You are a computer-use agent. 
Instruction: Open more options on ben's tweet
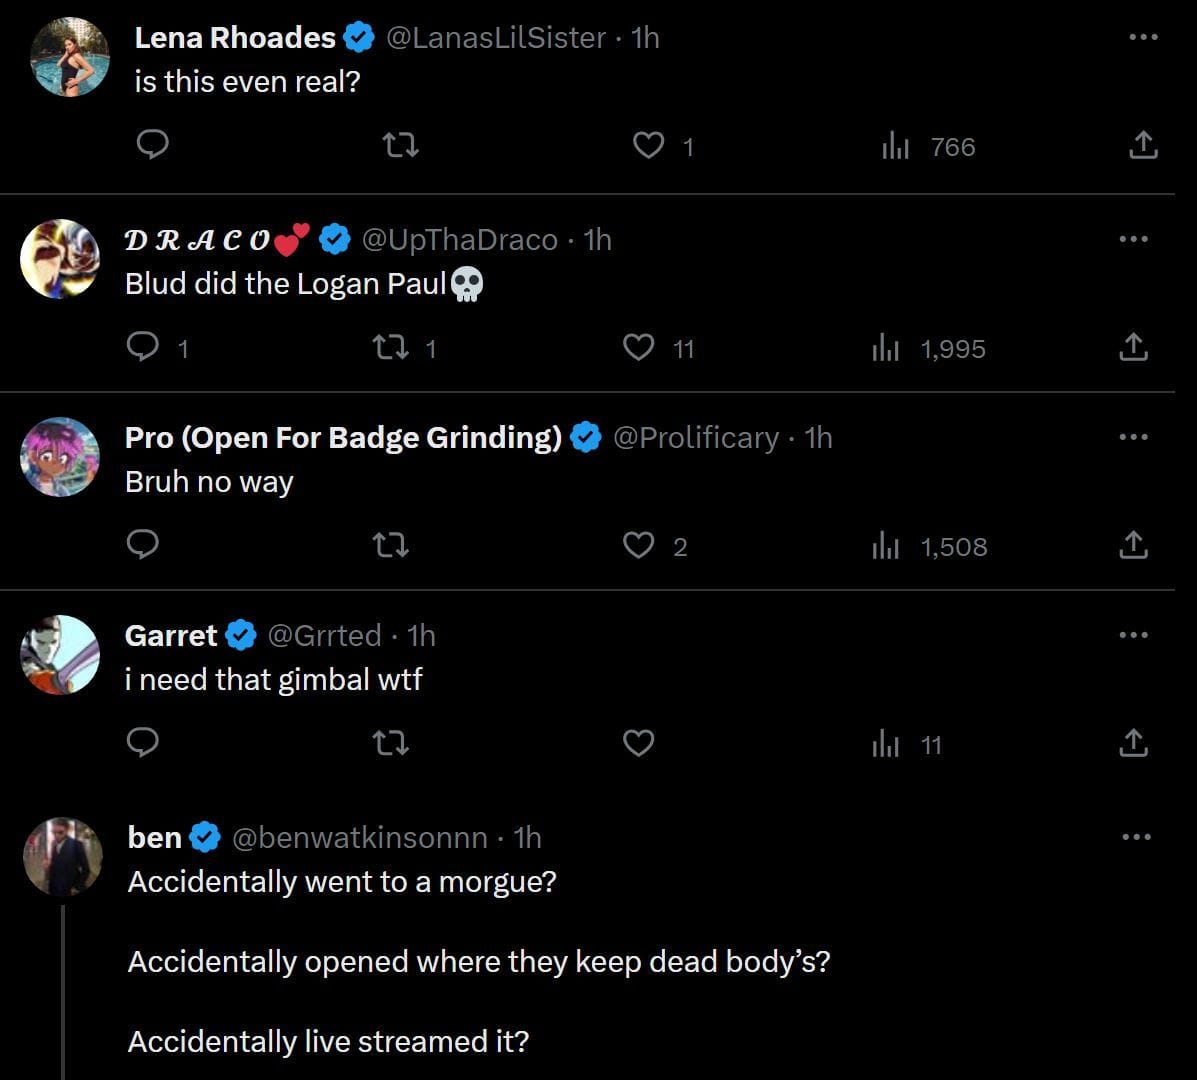1134,837
